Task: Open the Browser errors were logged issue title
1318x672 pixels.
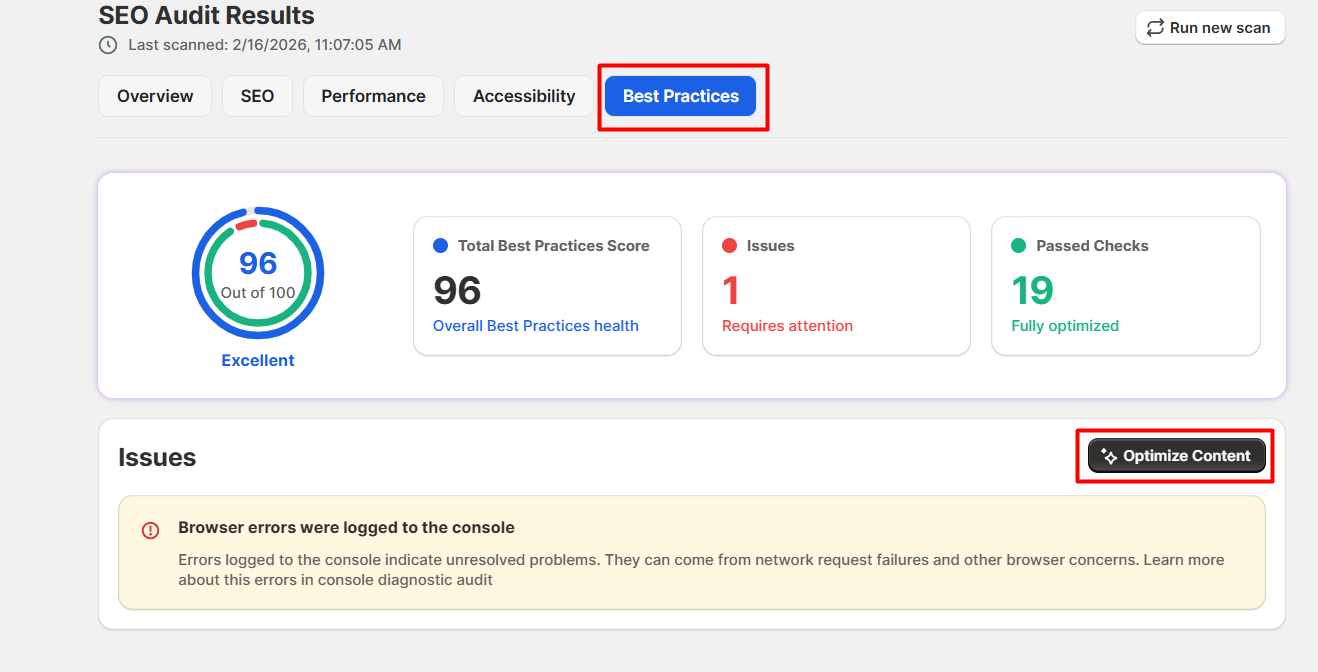Action: pos(346,527)
